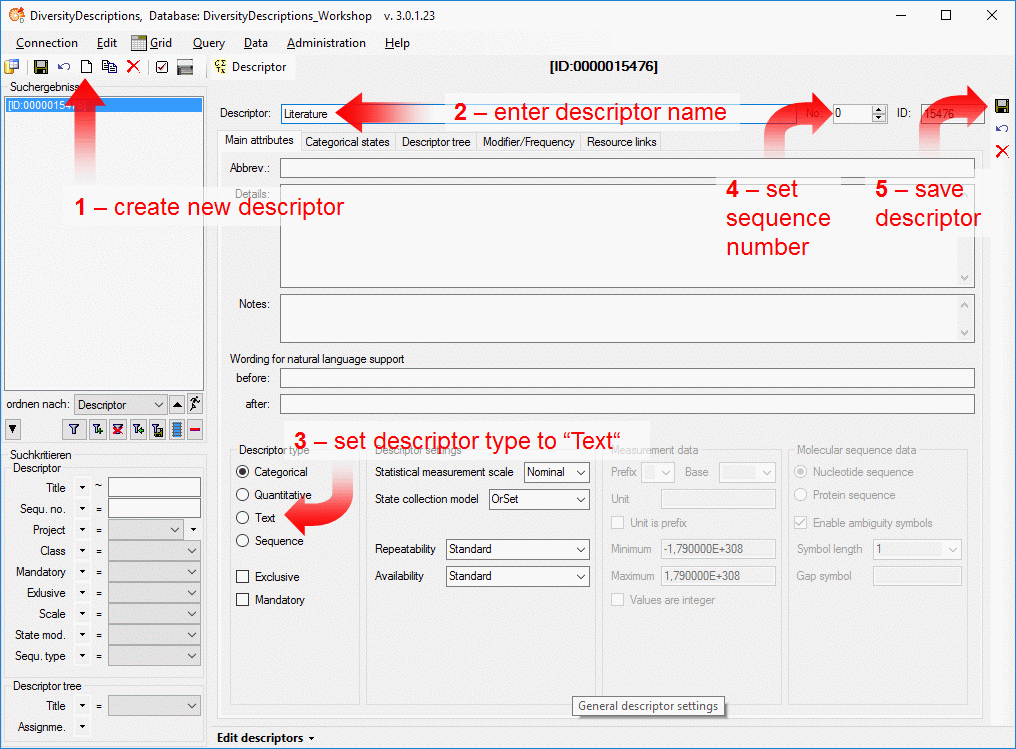Open the Connection menu
1016x749 pixels.
(x=47, y=43)
